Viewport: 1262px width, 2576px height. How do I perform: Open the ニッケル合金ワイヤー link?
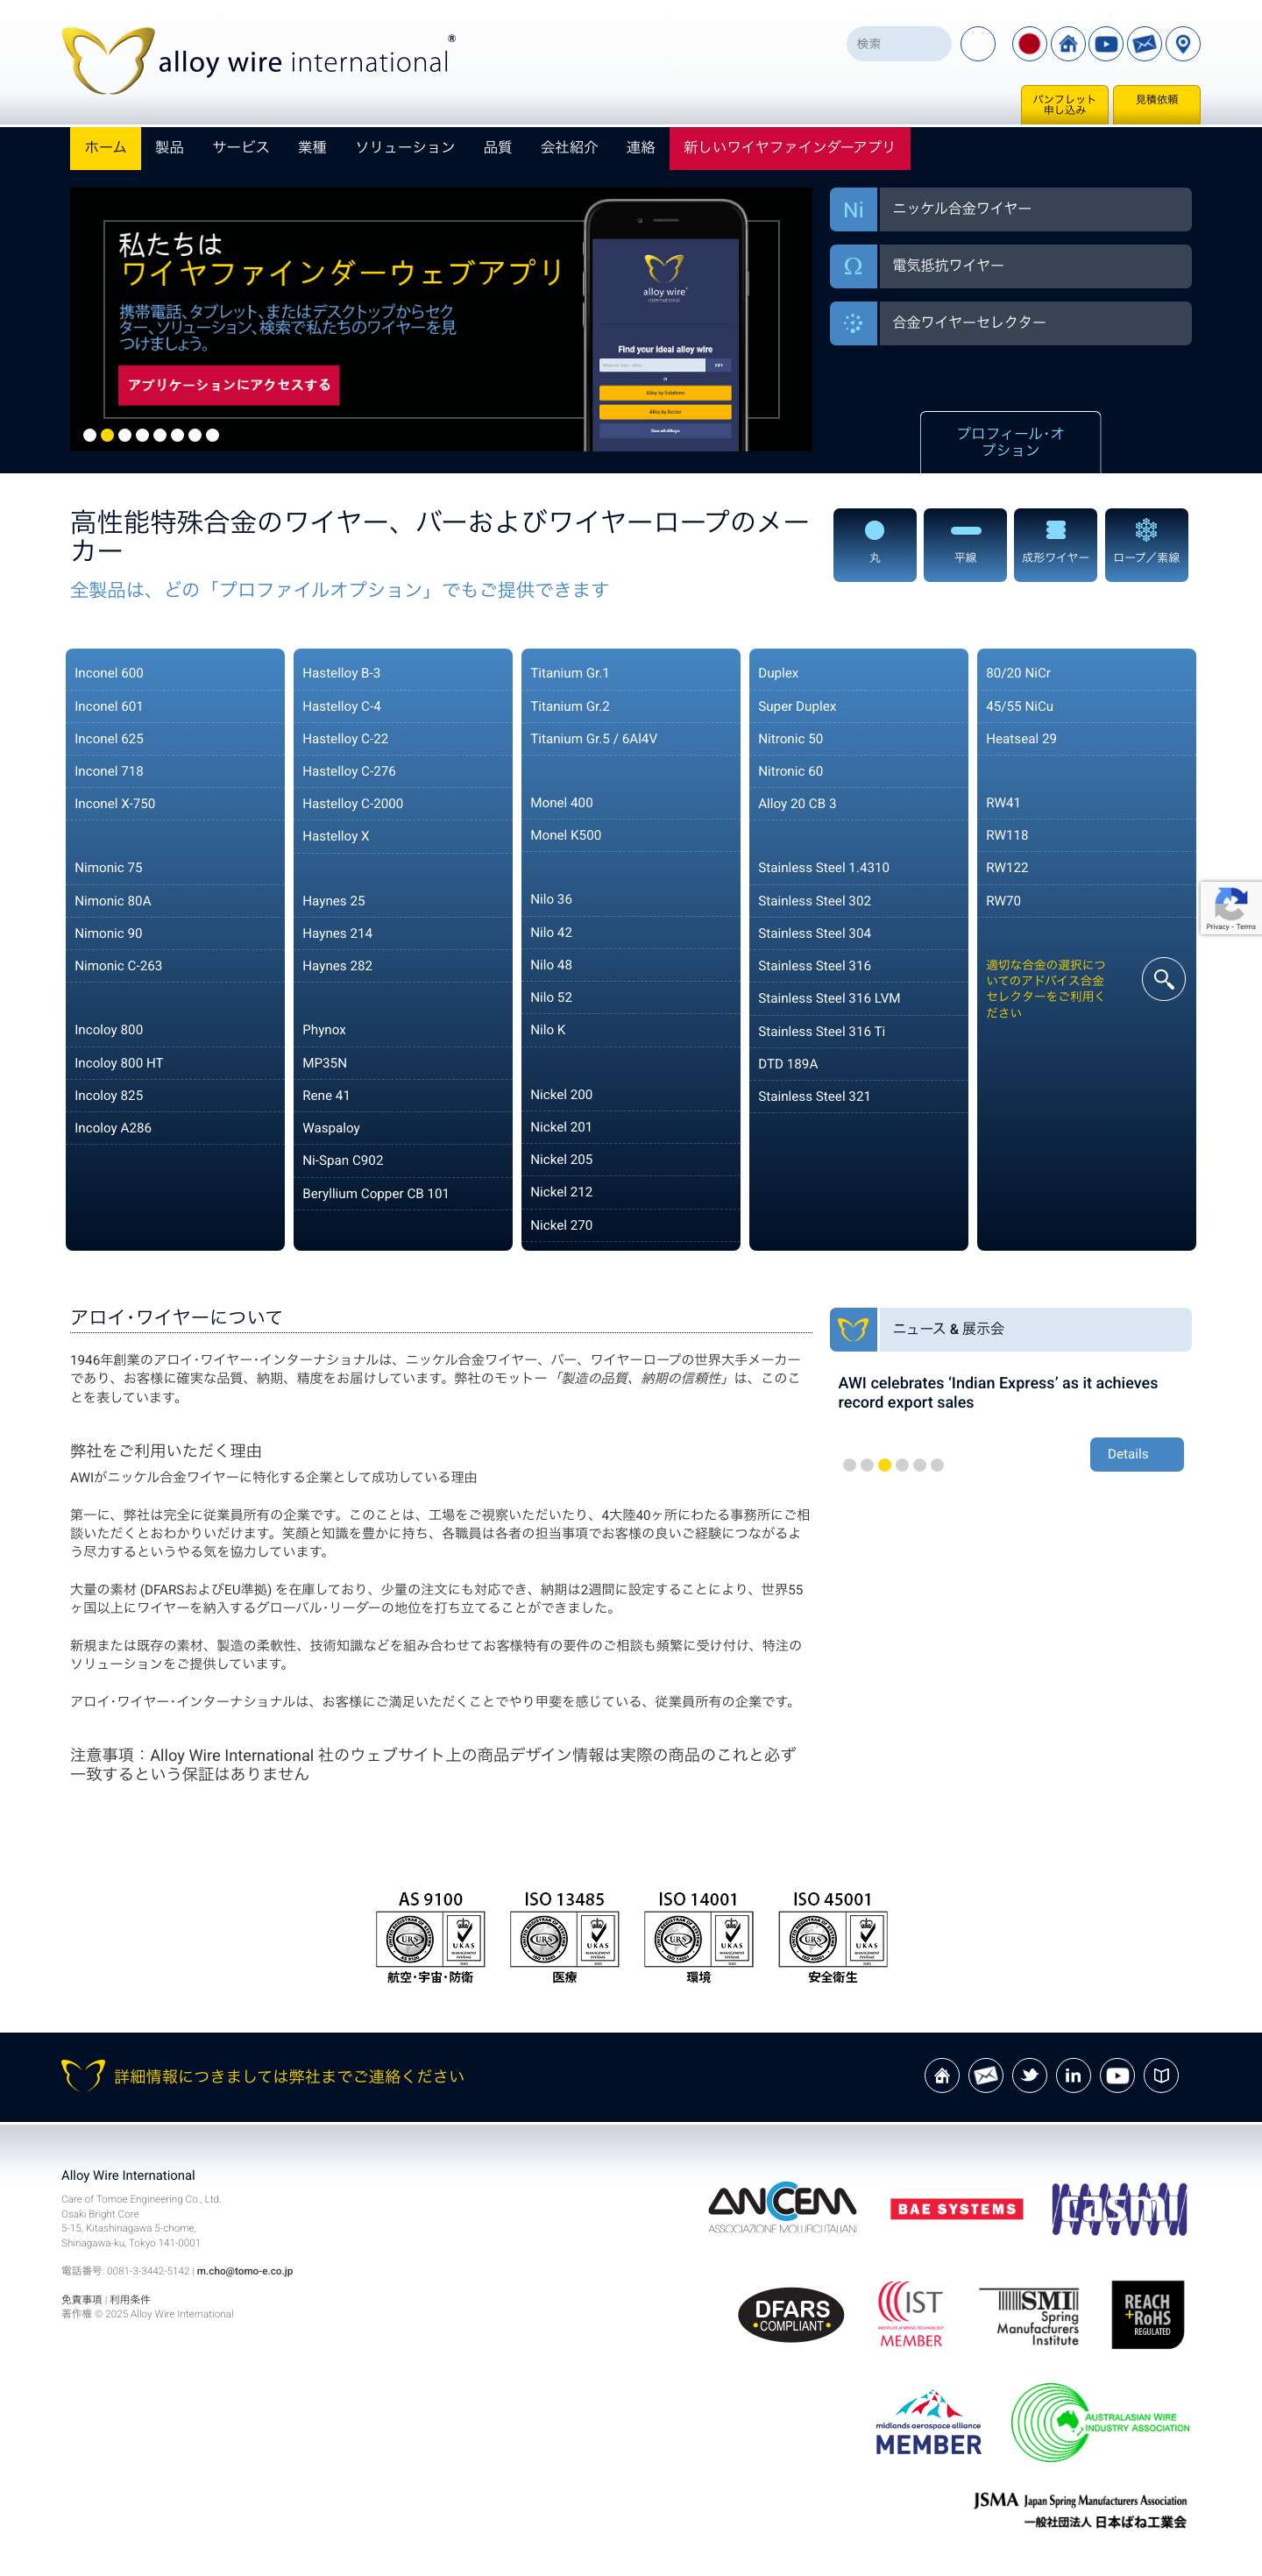tap(1035, 210)
